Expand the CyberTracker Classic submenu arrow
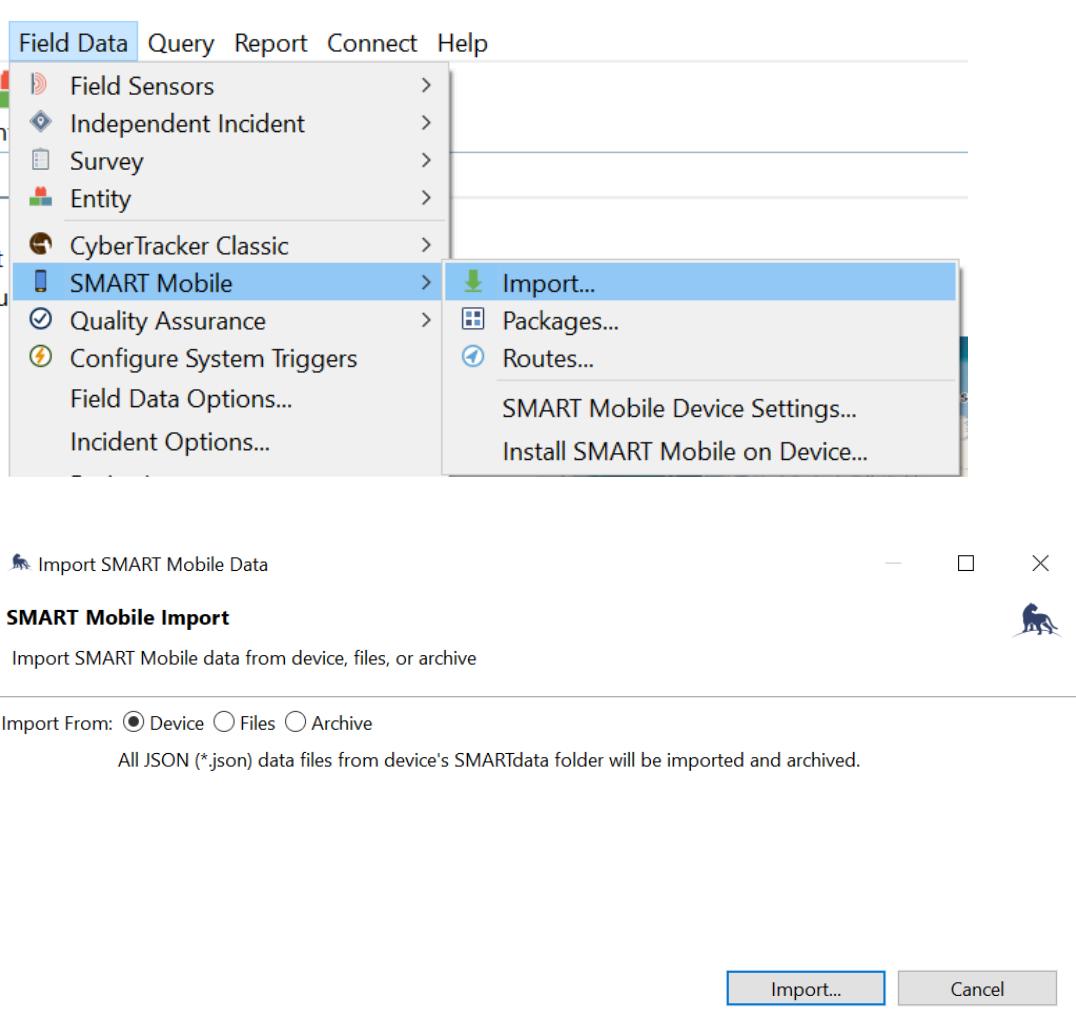The image size is (1076, 1021). coord(427,245)
